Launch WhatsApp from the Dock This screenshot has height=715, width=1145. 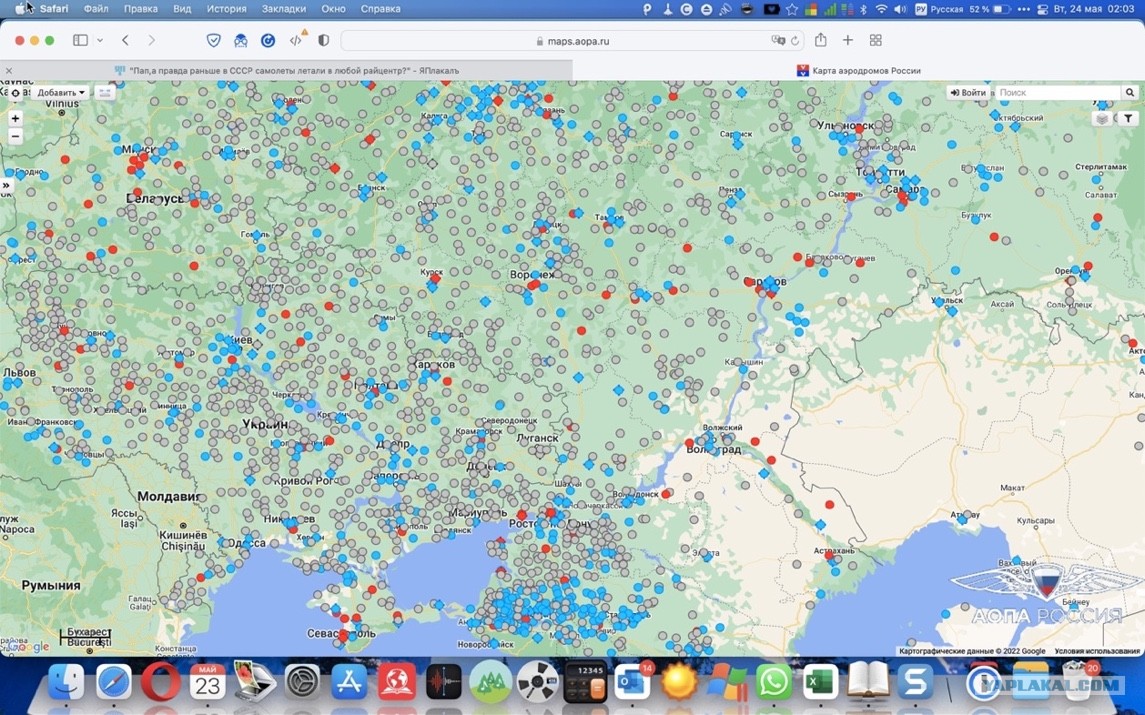[773, 682]
